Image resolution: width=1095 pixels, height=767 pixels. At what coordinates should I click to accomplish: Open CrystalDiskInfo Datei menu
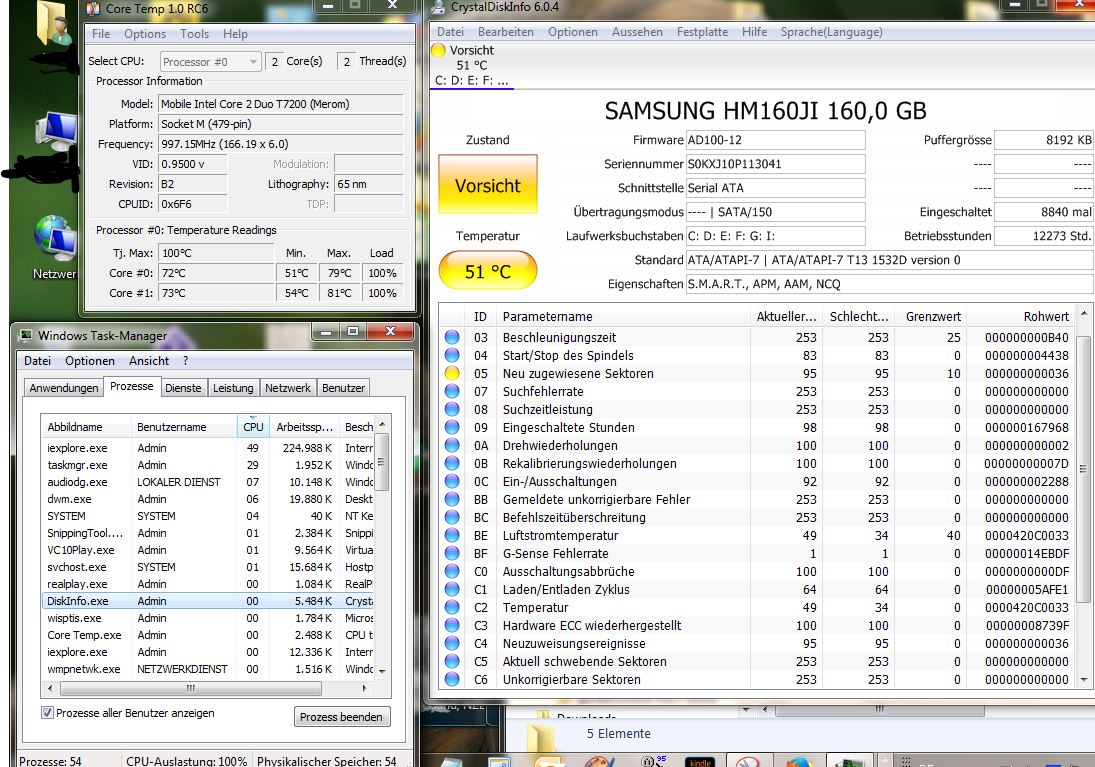[x=450, y=32]
